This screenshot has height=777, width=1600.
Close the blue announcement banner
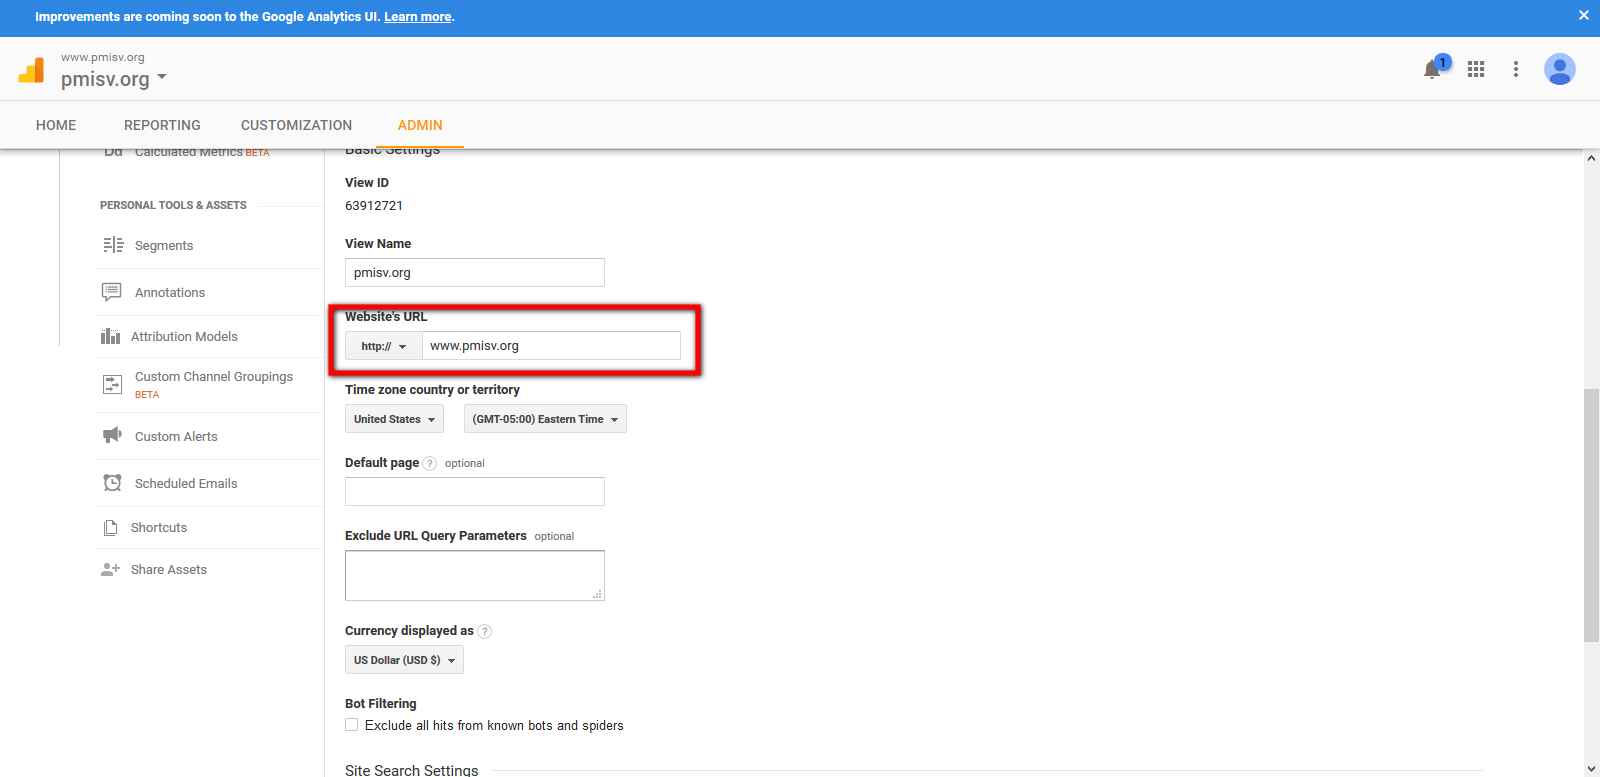pyautogui.click(x=1584, y=15)
